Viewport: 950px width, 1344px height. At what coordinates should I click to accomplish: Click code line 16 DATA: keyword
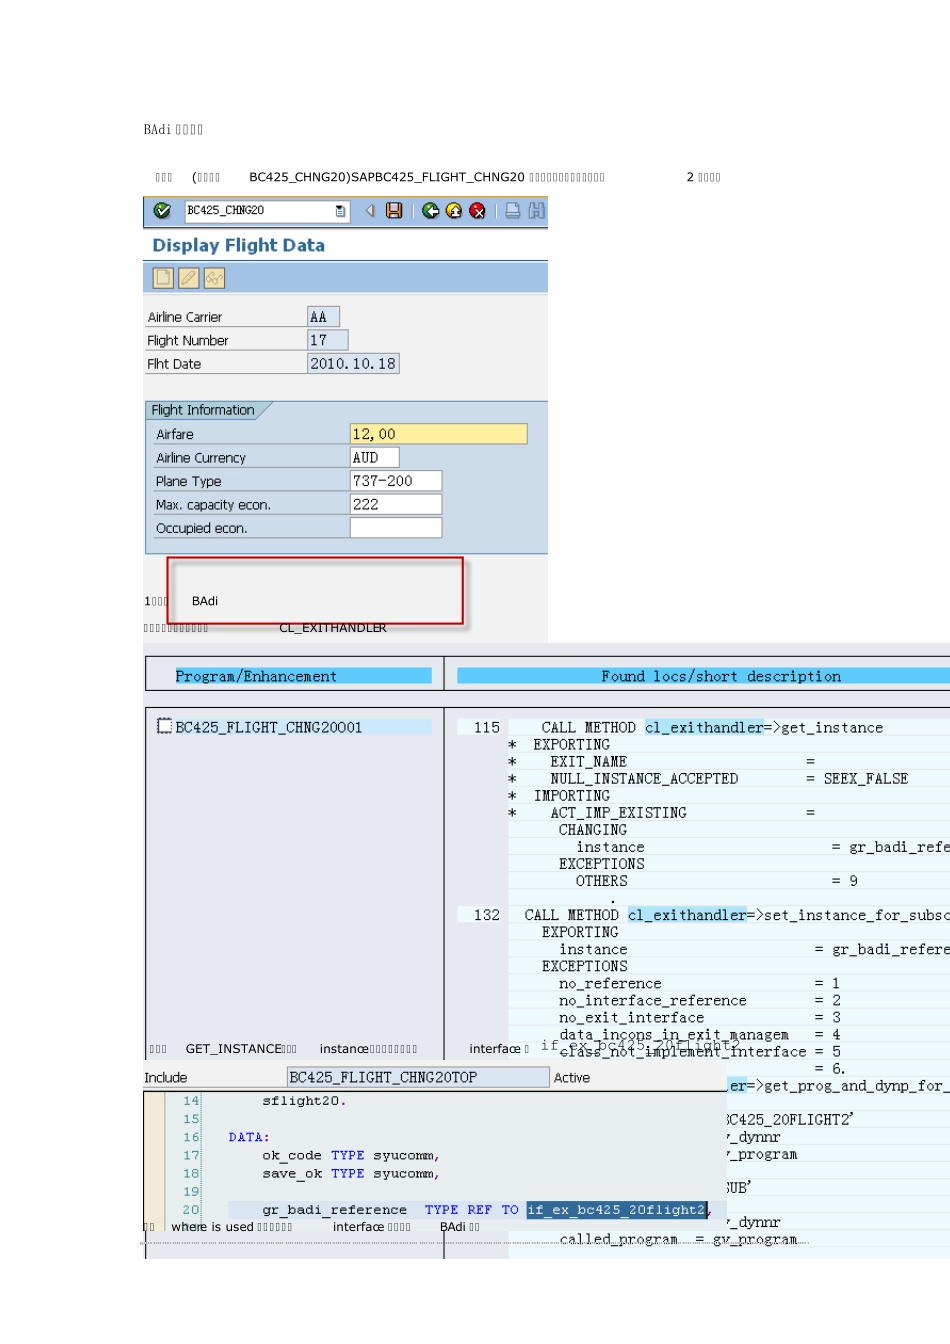click(x=249, y=1137)
